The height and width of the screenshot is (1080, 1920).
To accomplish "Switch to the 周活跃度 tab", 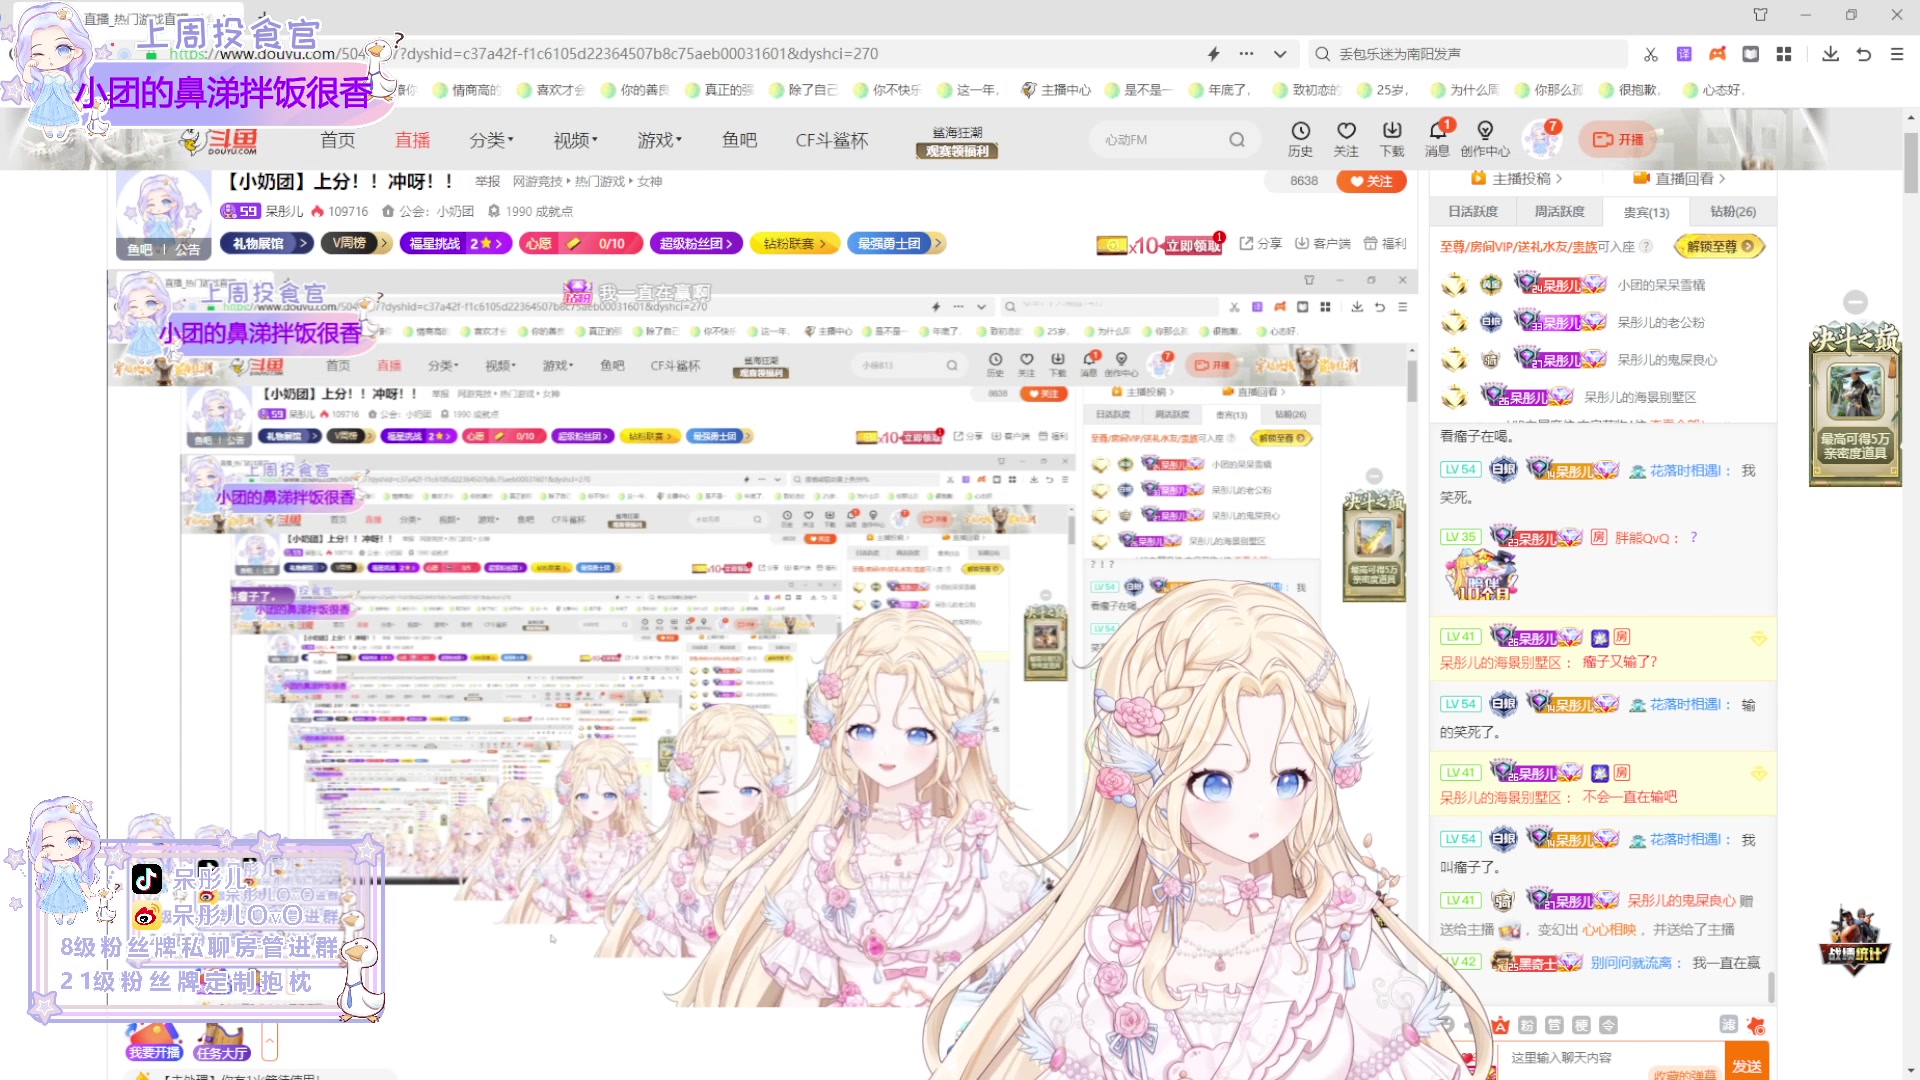I will click(1559, 212).
